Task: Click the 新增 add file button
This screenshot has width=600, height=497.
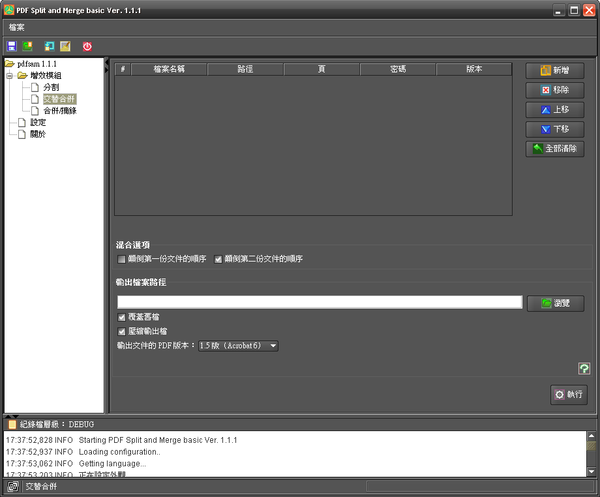Action: coord(555,70)
